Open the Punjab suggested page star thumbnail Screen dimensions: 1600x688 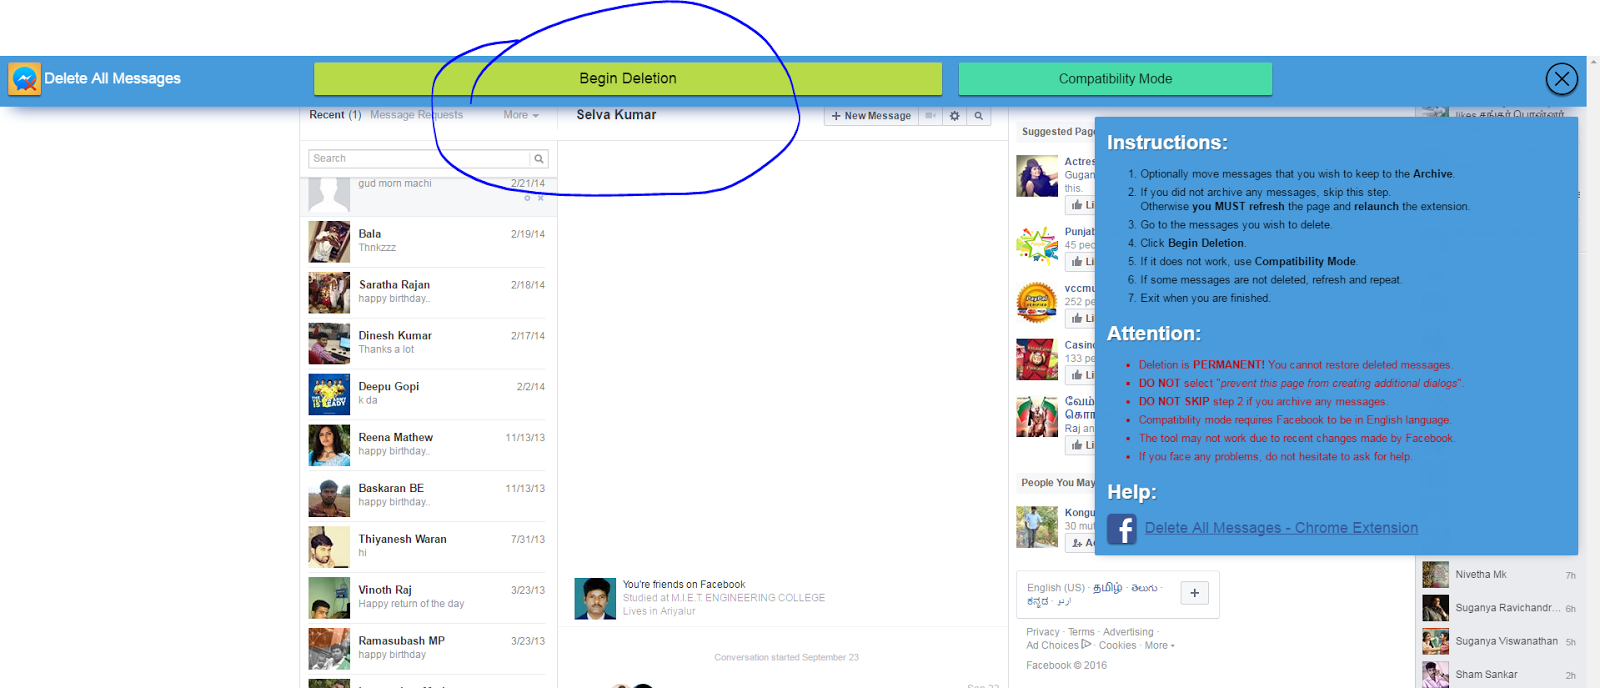(1037, 245)
